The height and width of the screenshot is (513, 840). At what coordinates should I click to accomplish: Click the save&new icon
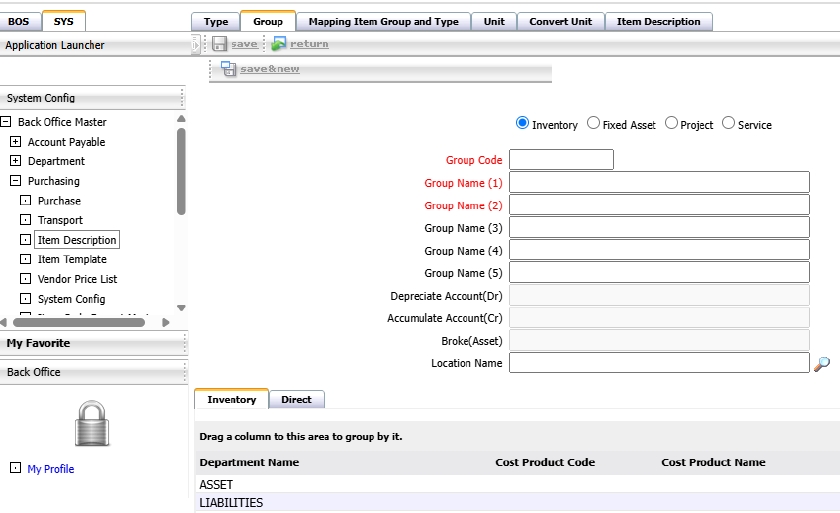tap(228, 69)
